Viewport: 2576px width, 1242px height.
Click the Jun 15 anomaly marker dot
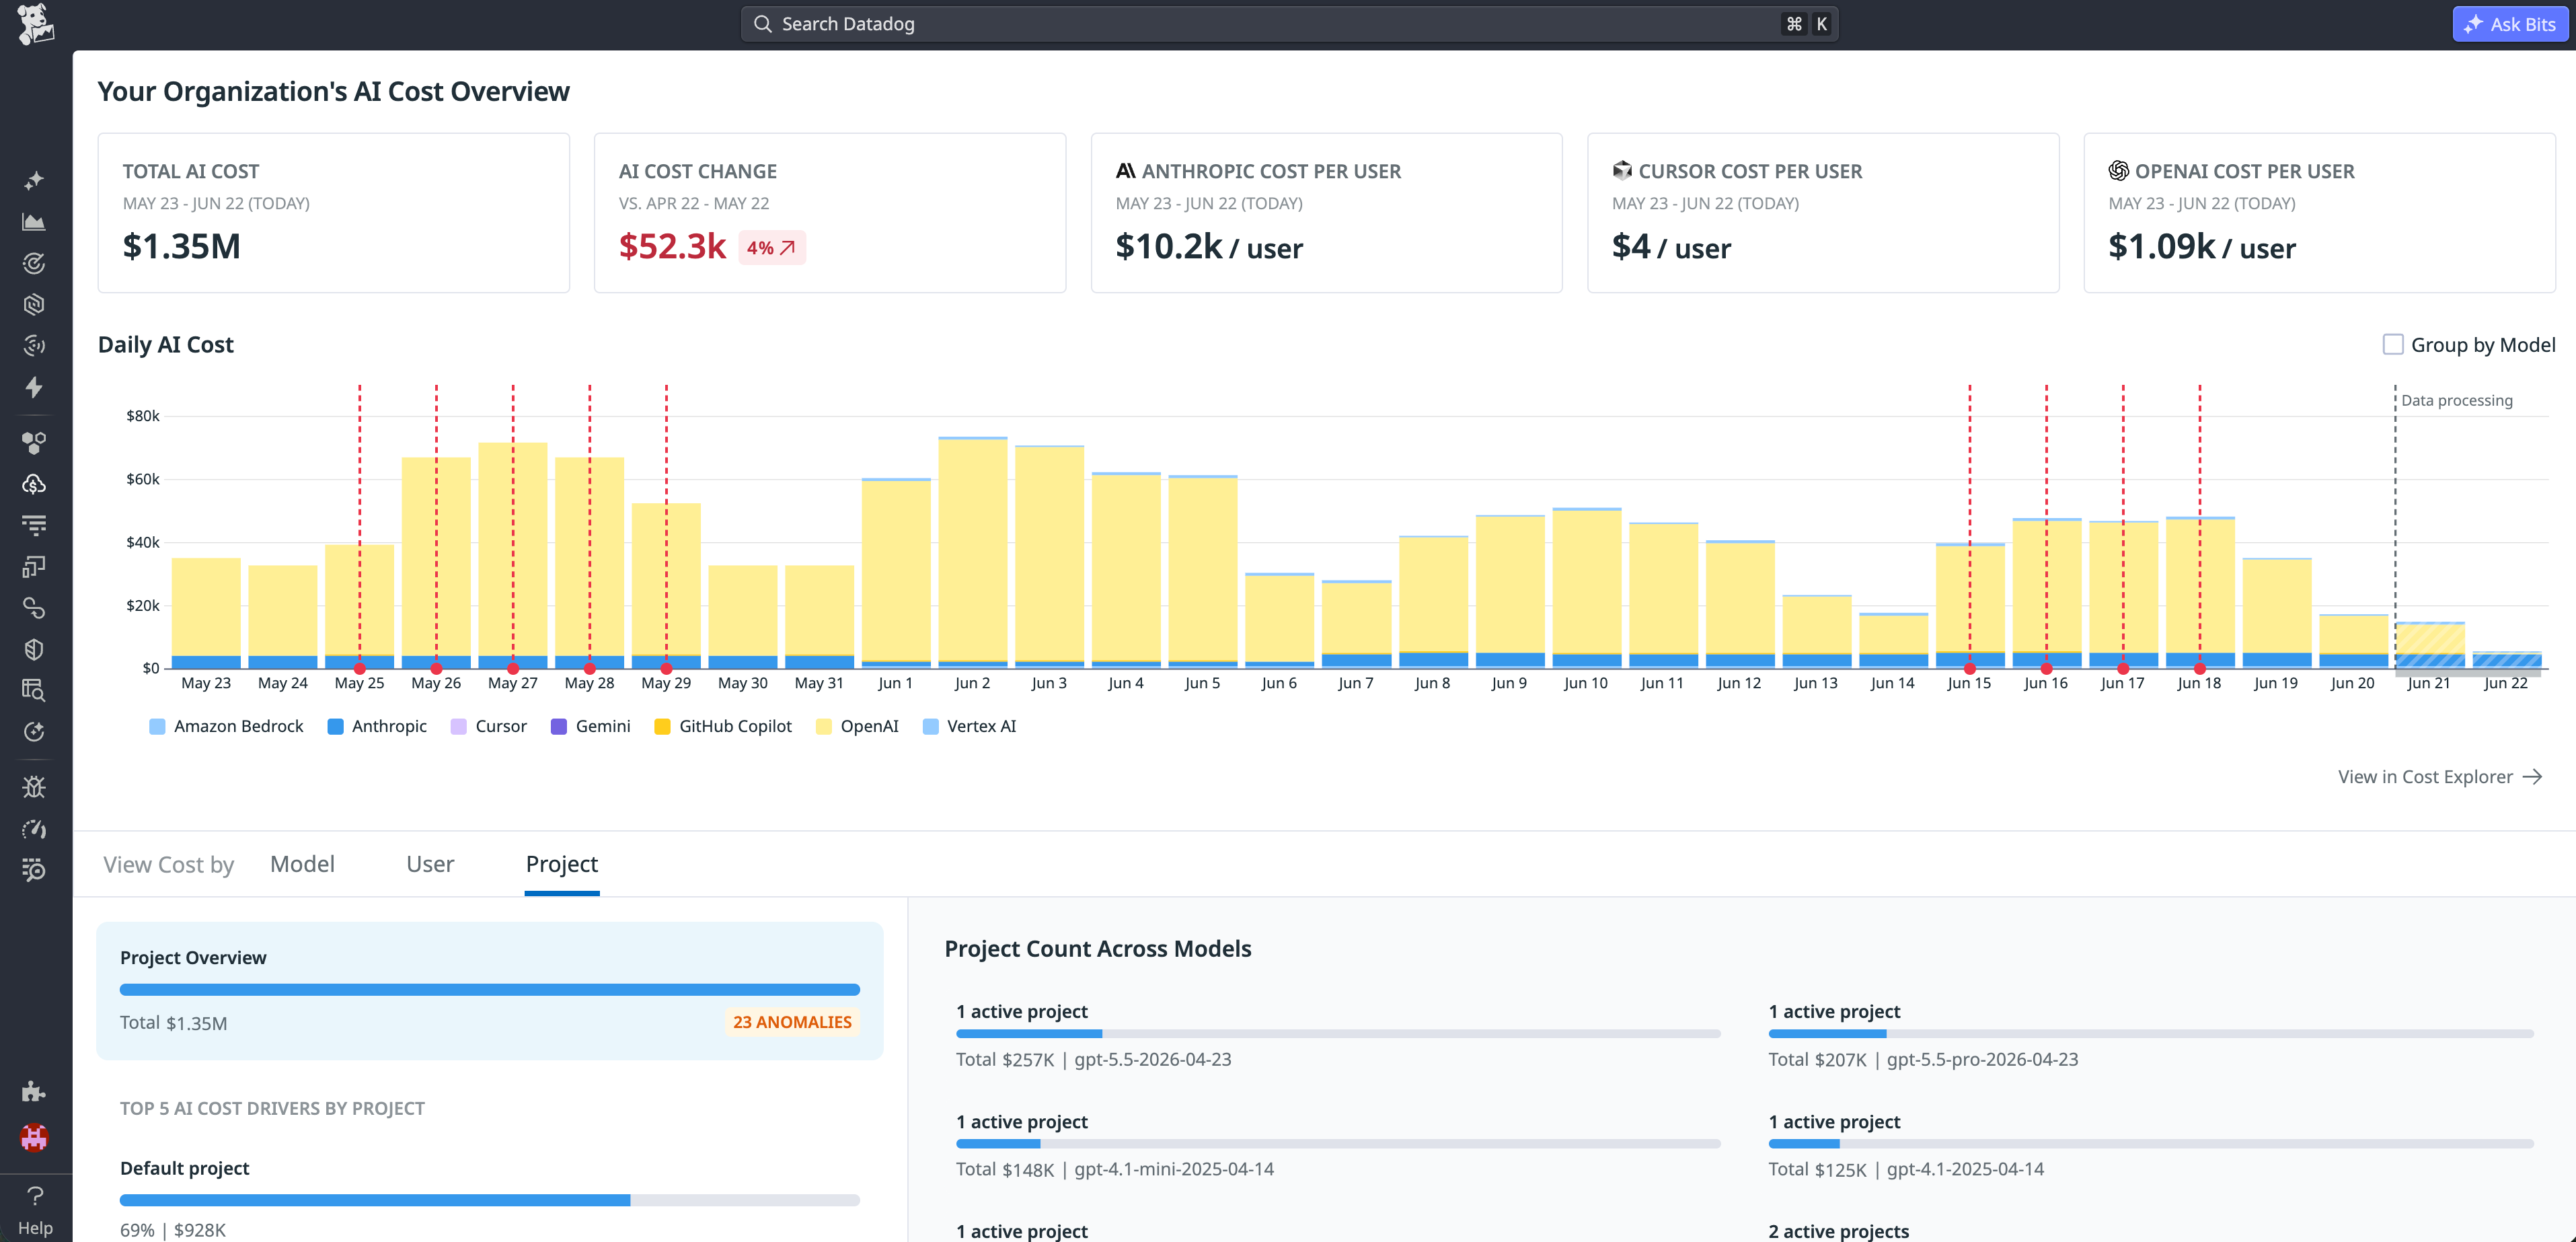(x=1970, y=668)
